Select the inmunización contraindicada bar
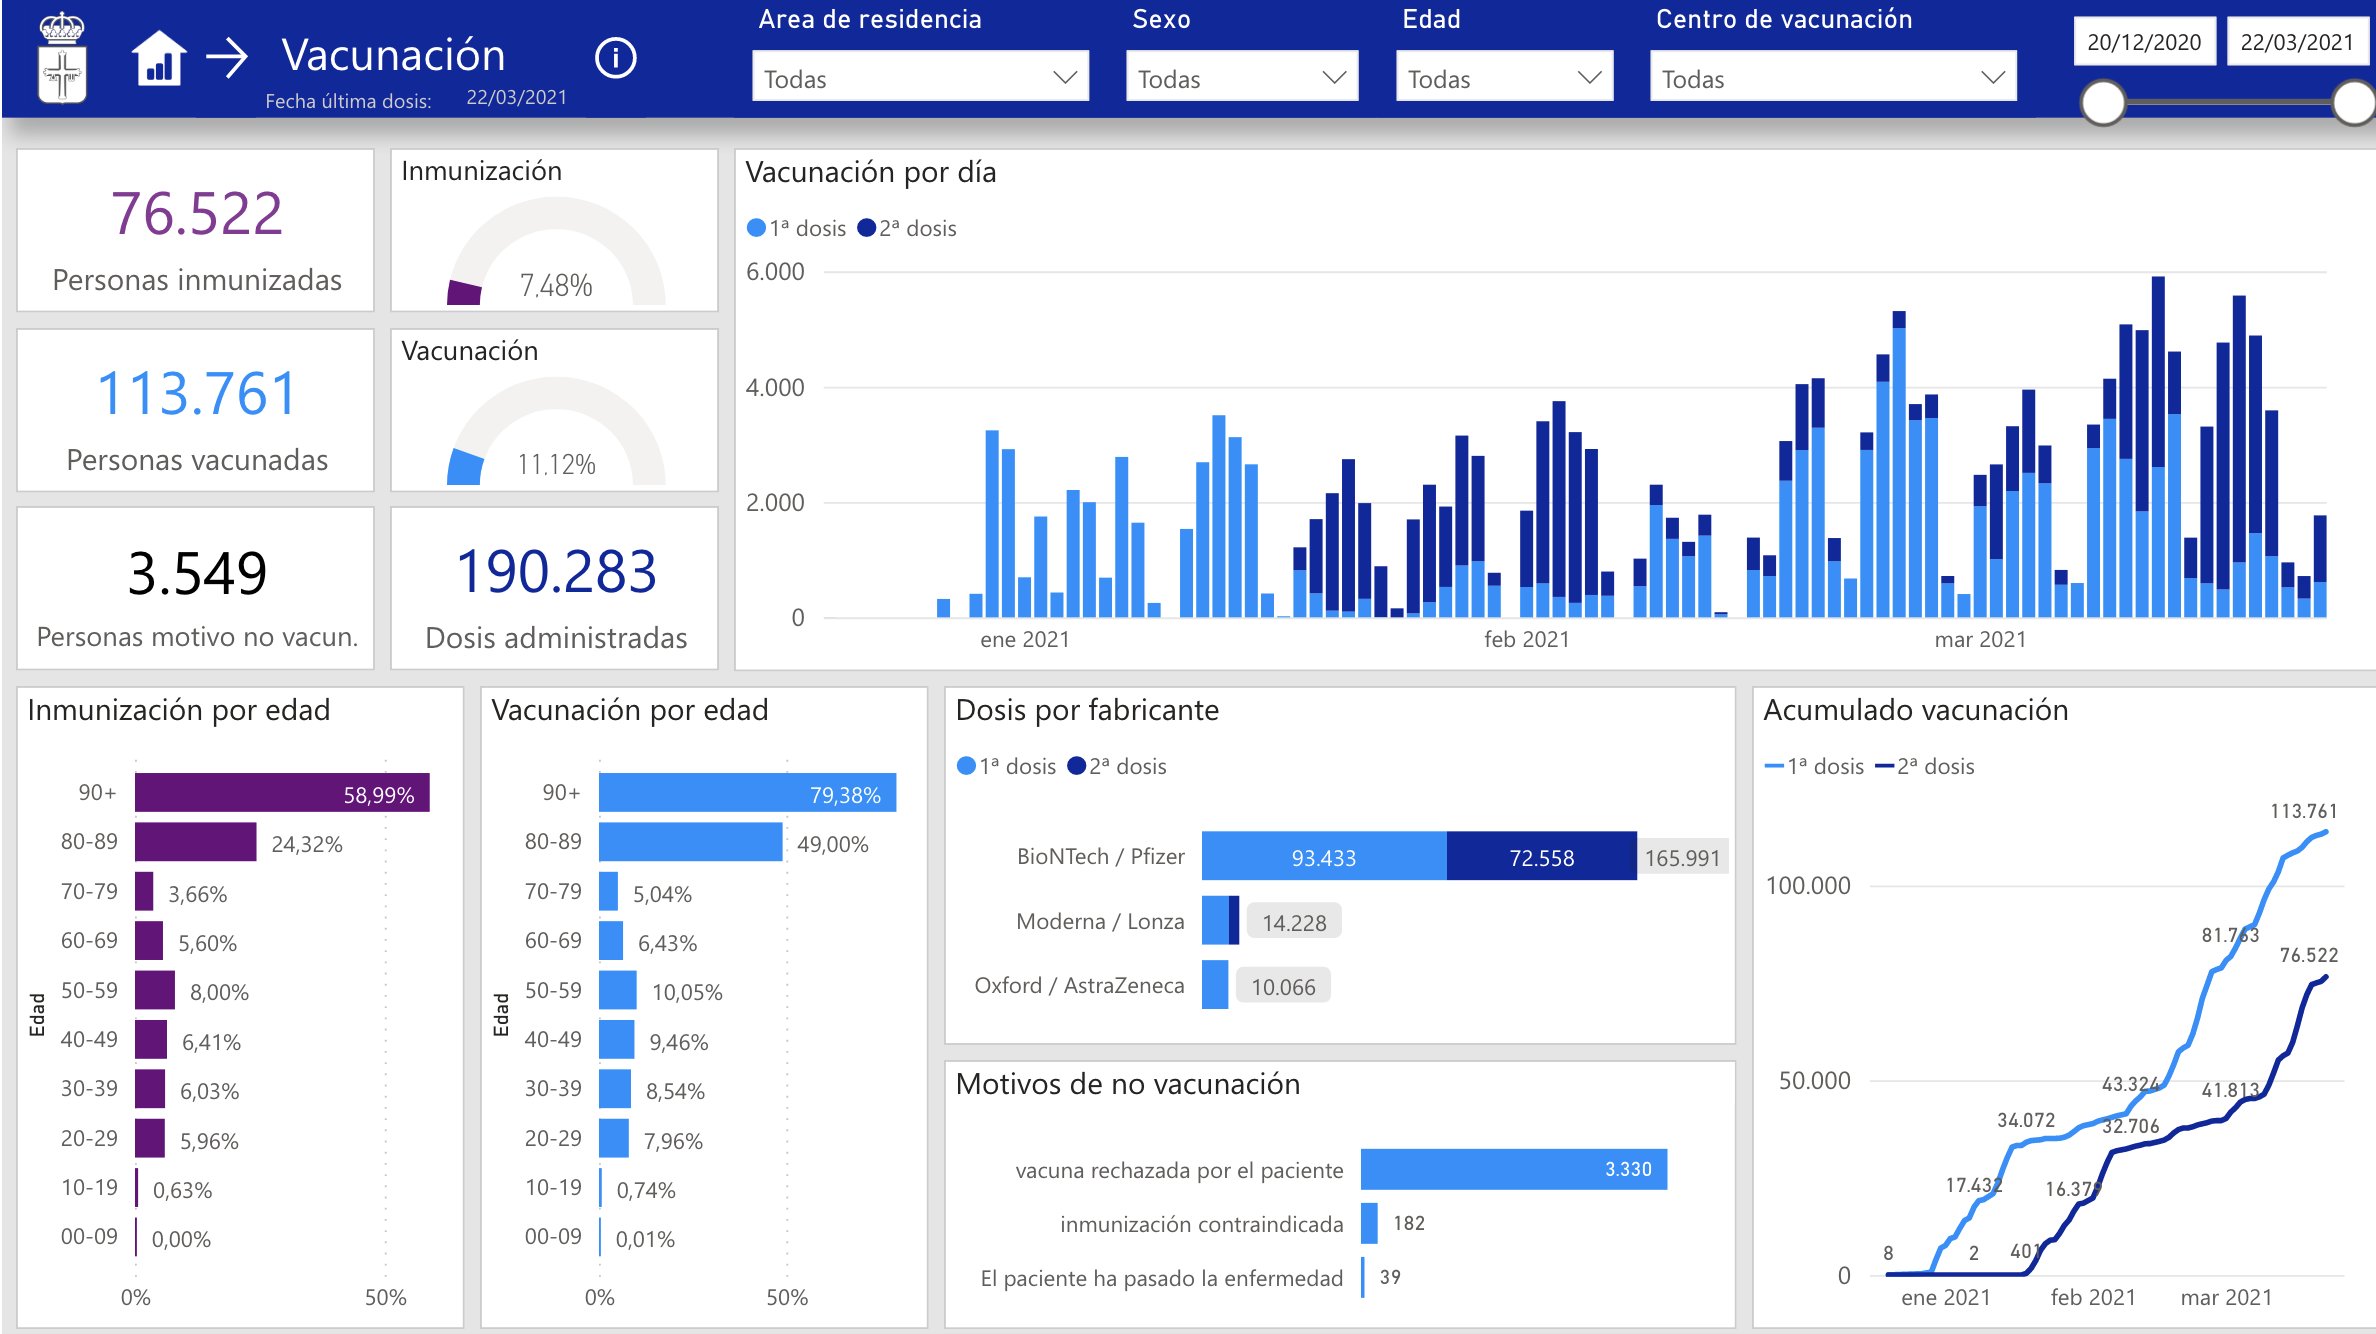Screen dimensions: 2376x1334 click(1369, 1223)
